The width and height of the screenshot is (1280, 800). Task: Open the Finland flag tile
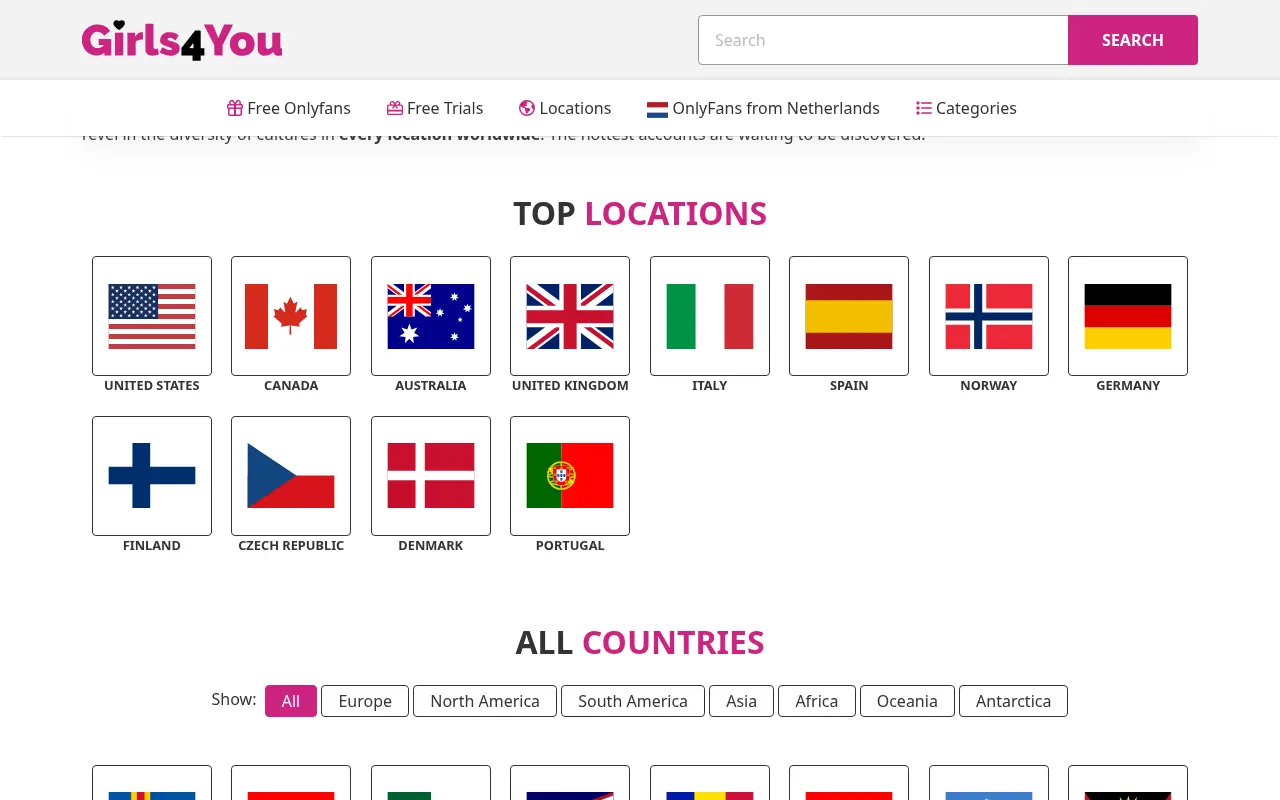(152, 476)
